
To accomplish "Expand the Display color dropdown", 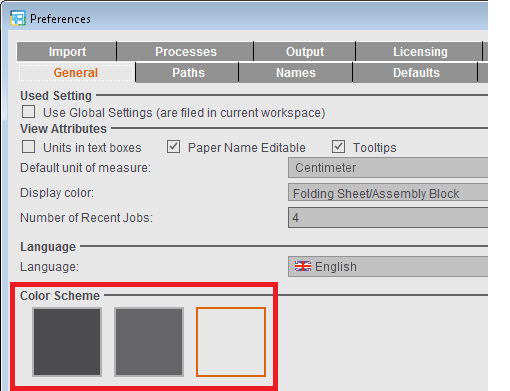I will [x=388, y=192].
